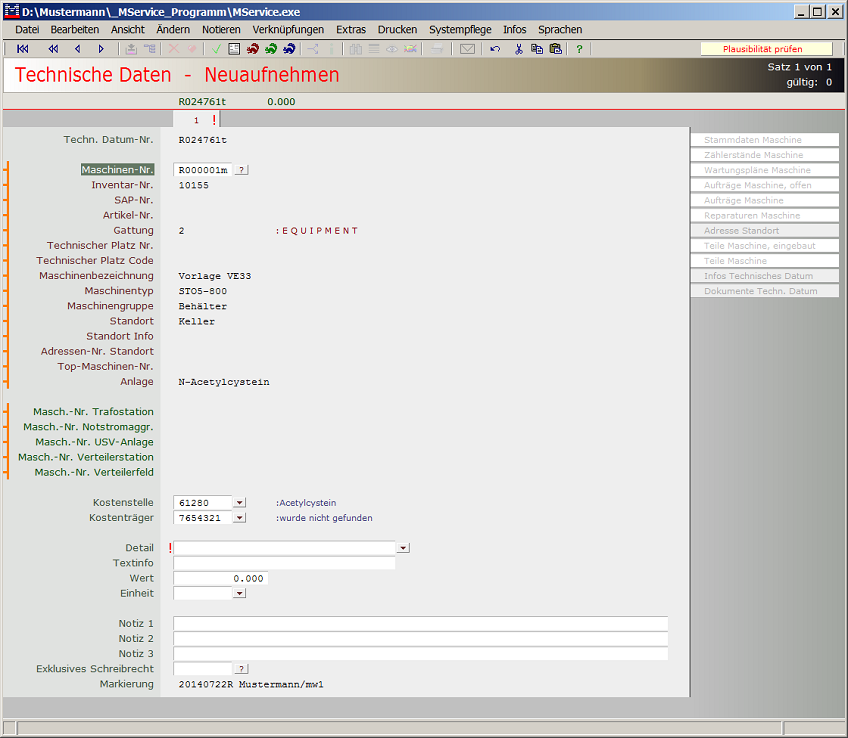Expand the Kostenträger dropdown
This screenshot has width=848, height=738.
(239, 518)
